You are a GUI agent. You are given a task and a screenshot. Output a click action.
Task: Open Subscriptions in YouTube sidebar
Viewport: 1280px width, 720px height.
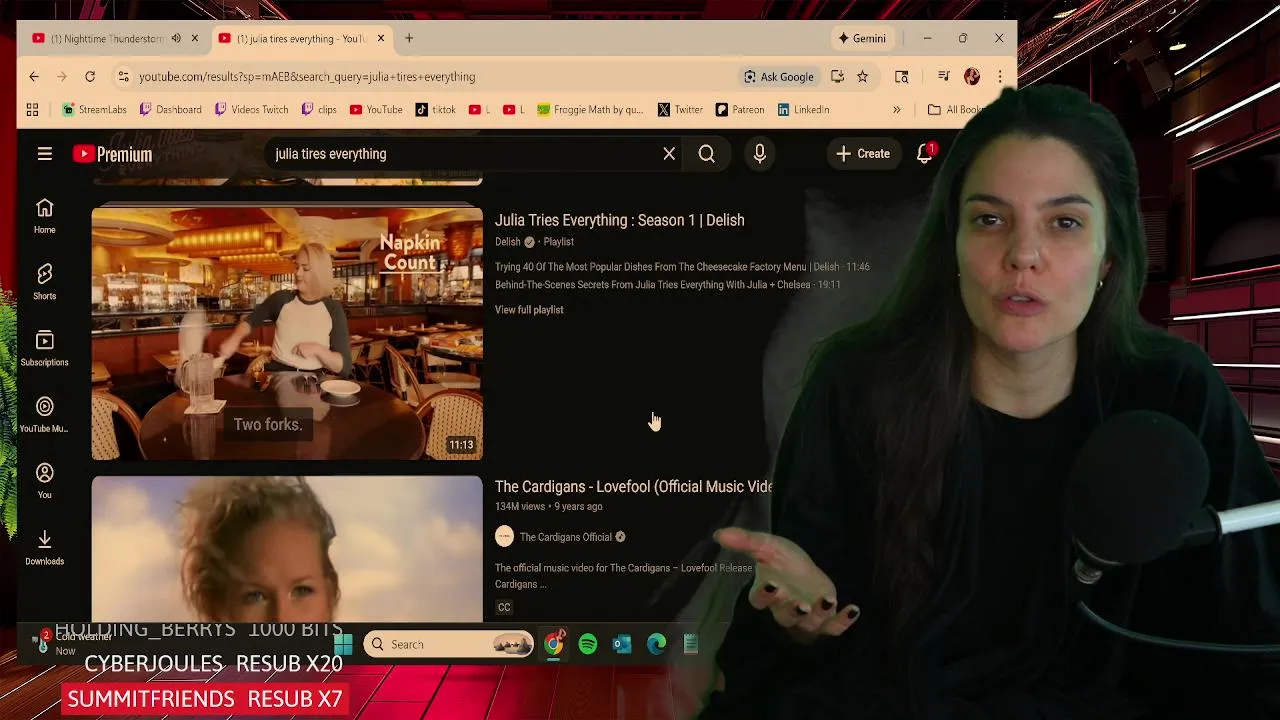pos(44,349)
